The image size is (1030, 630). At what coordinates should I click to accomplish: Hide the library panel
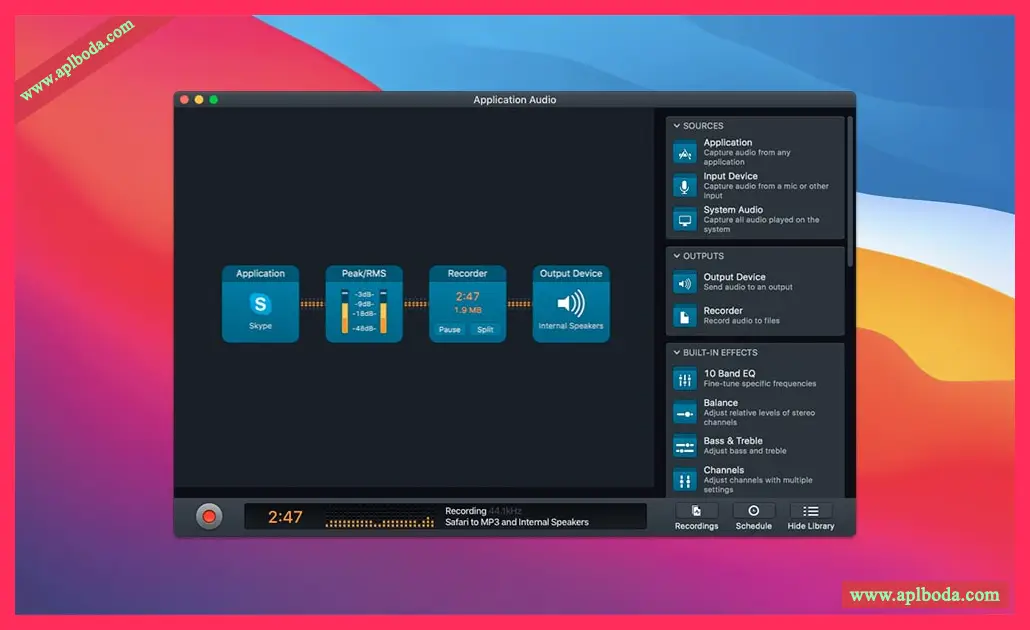pos(811,517)
